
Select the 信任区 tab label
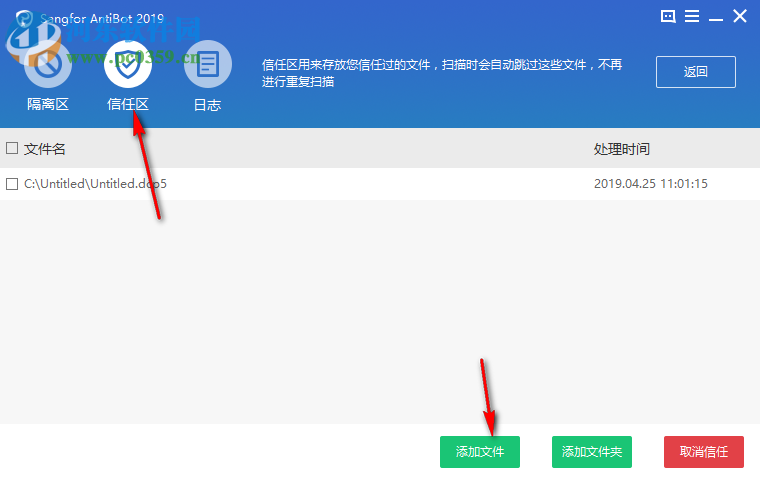(x=128, y=104)
